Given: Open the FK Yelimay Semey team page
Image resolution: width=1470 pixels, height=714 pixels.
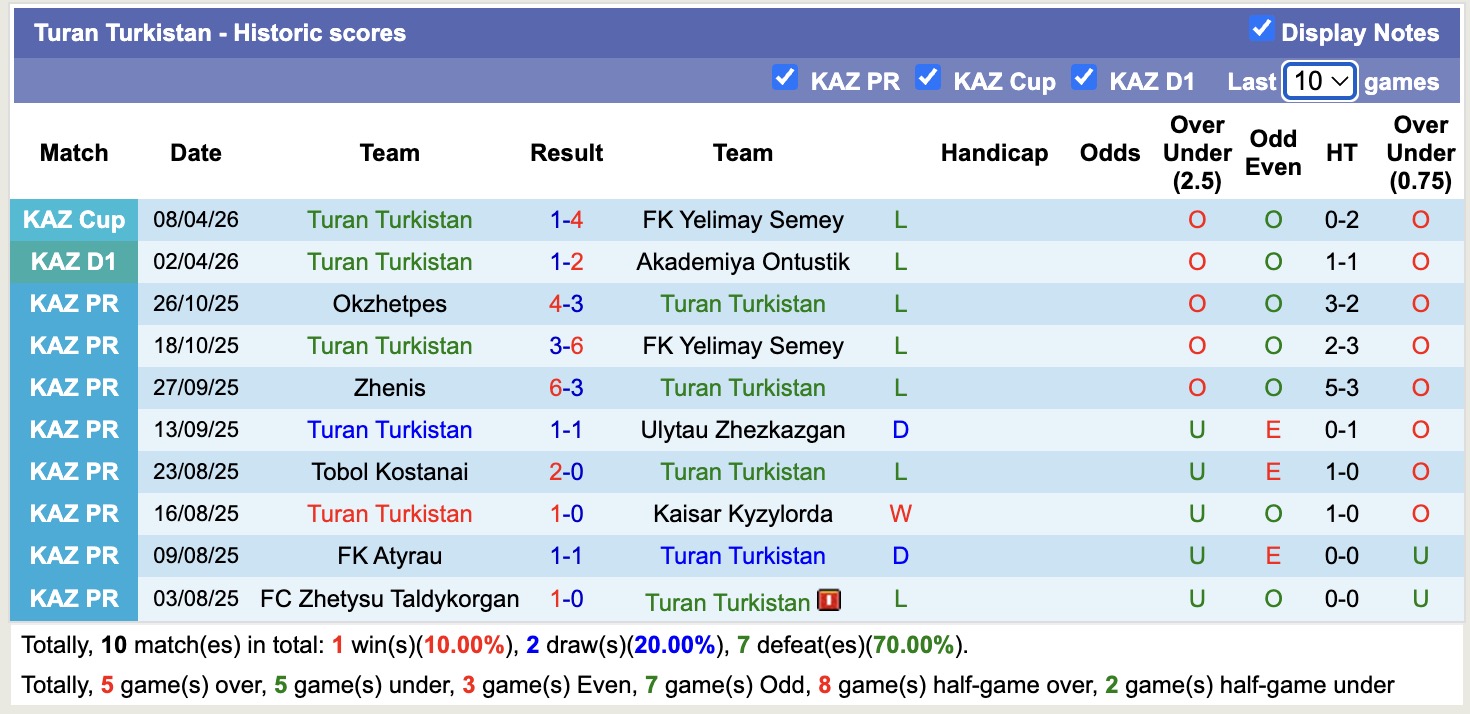Looking at the screenshot, I should click(x=743, y=219).
